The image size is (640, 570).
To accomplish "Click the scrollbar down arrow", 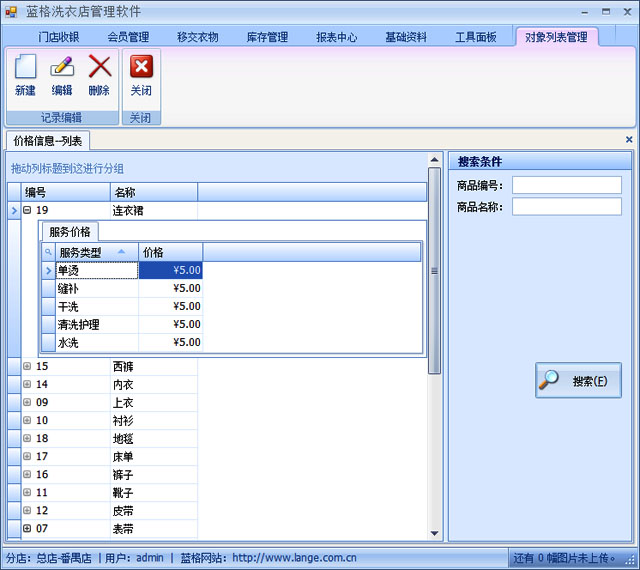I will click(x=434, y=533).
